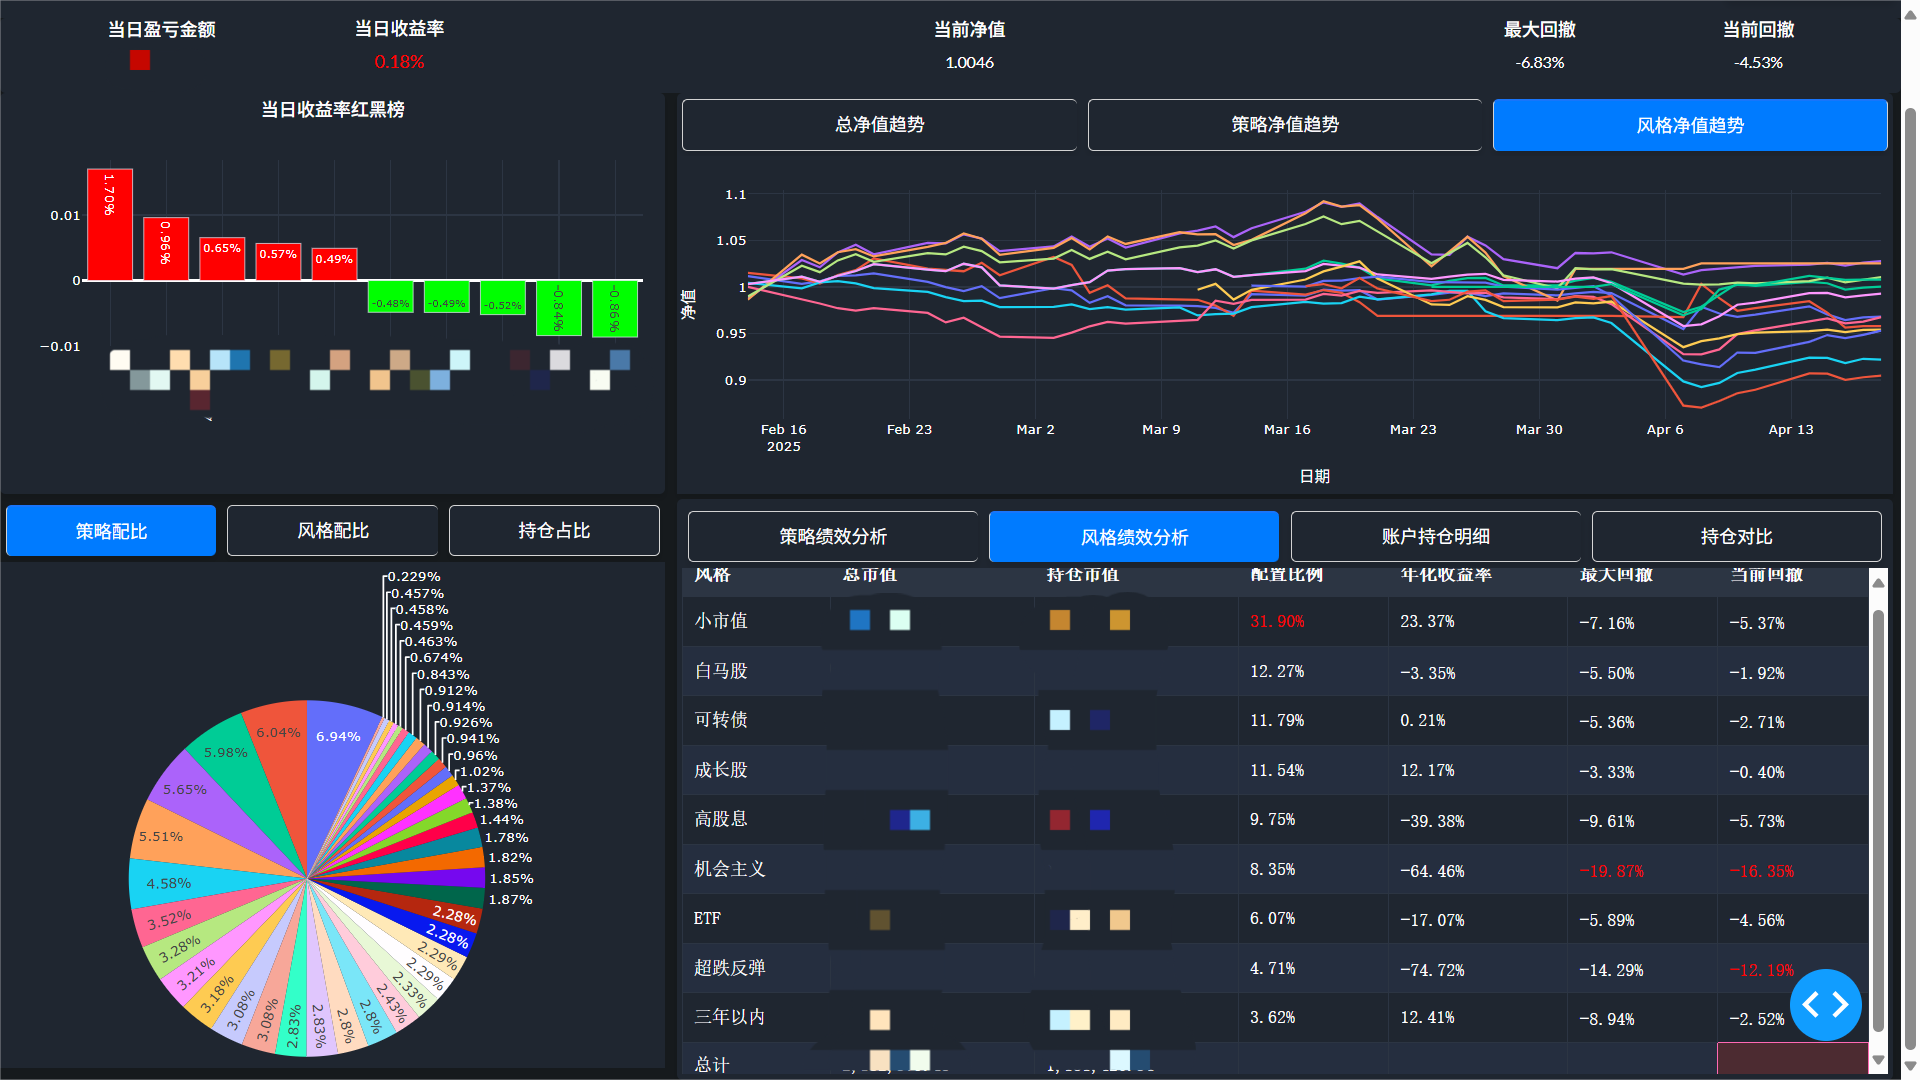Image resolution: width=1920 pixels, height=1080 pixels.
Task: Show the 风格配比 pie chart
Action: click(x=332, y=531)
